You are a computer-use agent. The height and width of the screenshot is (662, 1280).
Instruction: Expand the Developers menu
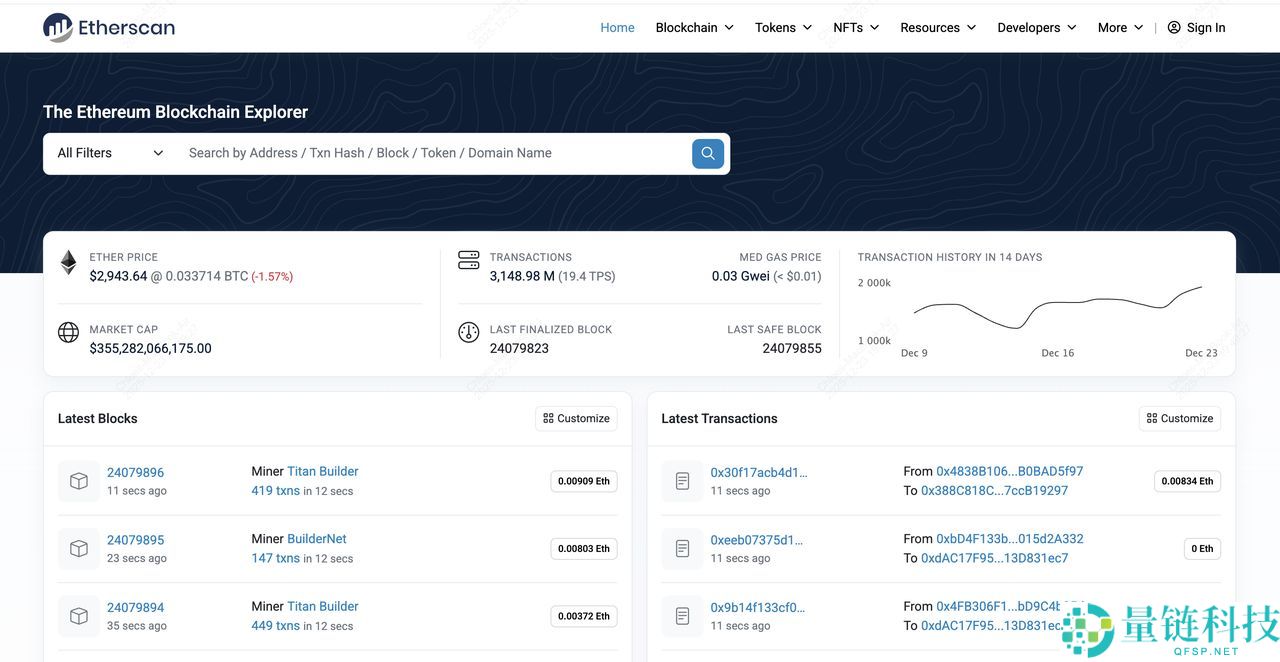tap(1037, 28)
